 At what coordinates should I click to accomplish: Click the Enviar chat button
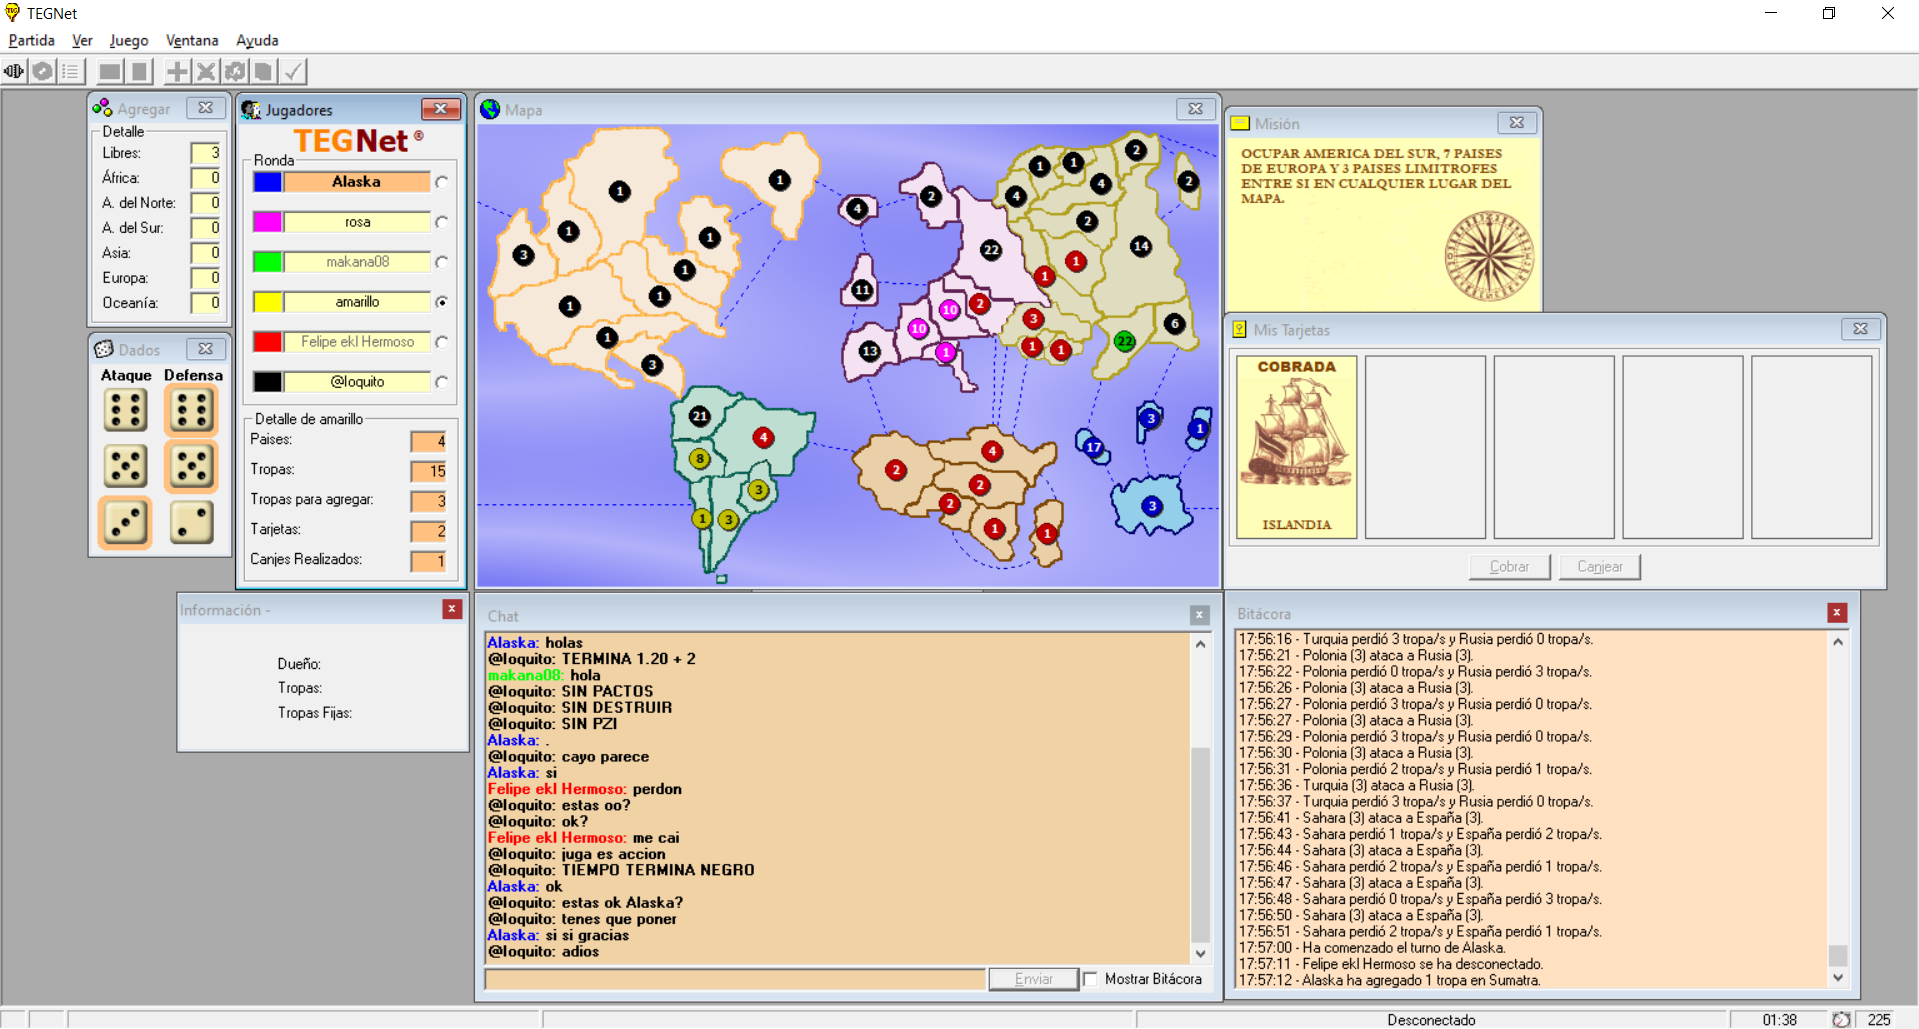point(1034,979)
